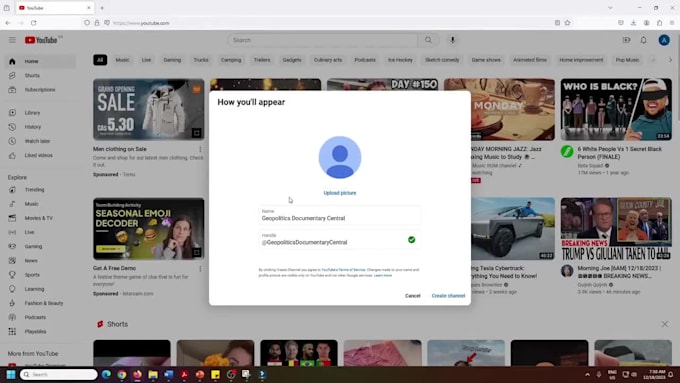This screenshot has height=383, width=680.
Task: Open Who Is Black video thumbnail
Action: click(x=616, y=109)
